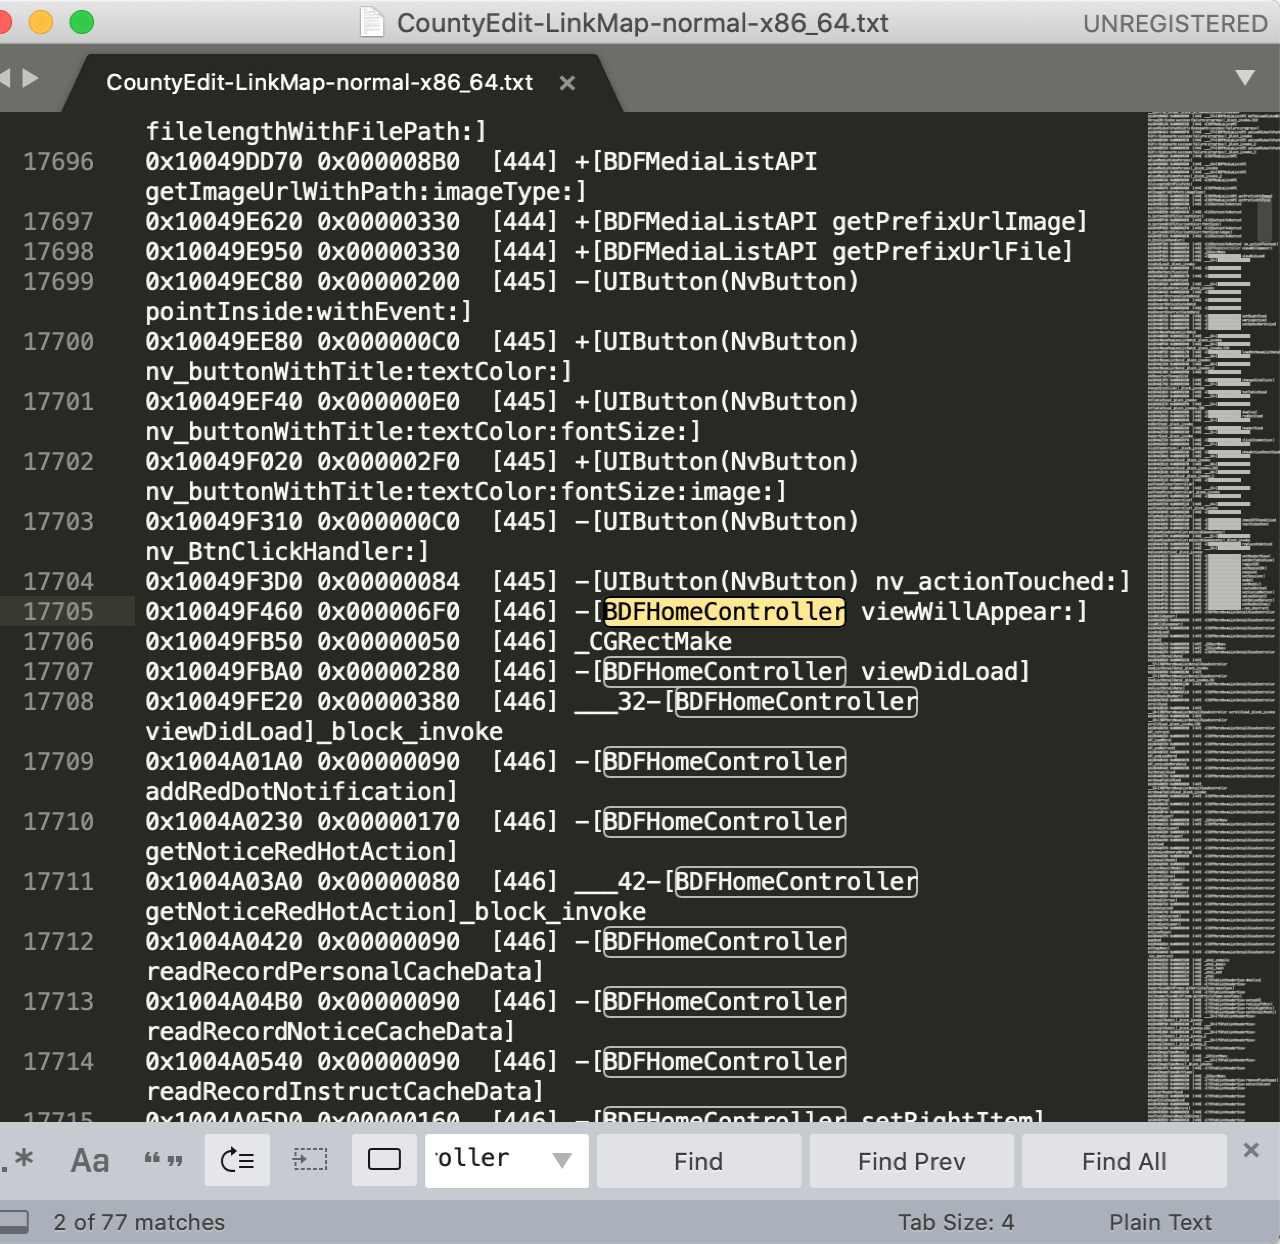The height and width of the screenshot is (1244, 1280).
Task: Toggle regular expression search mode
Action: pyautogui.click(x=17, y=1160)
